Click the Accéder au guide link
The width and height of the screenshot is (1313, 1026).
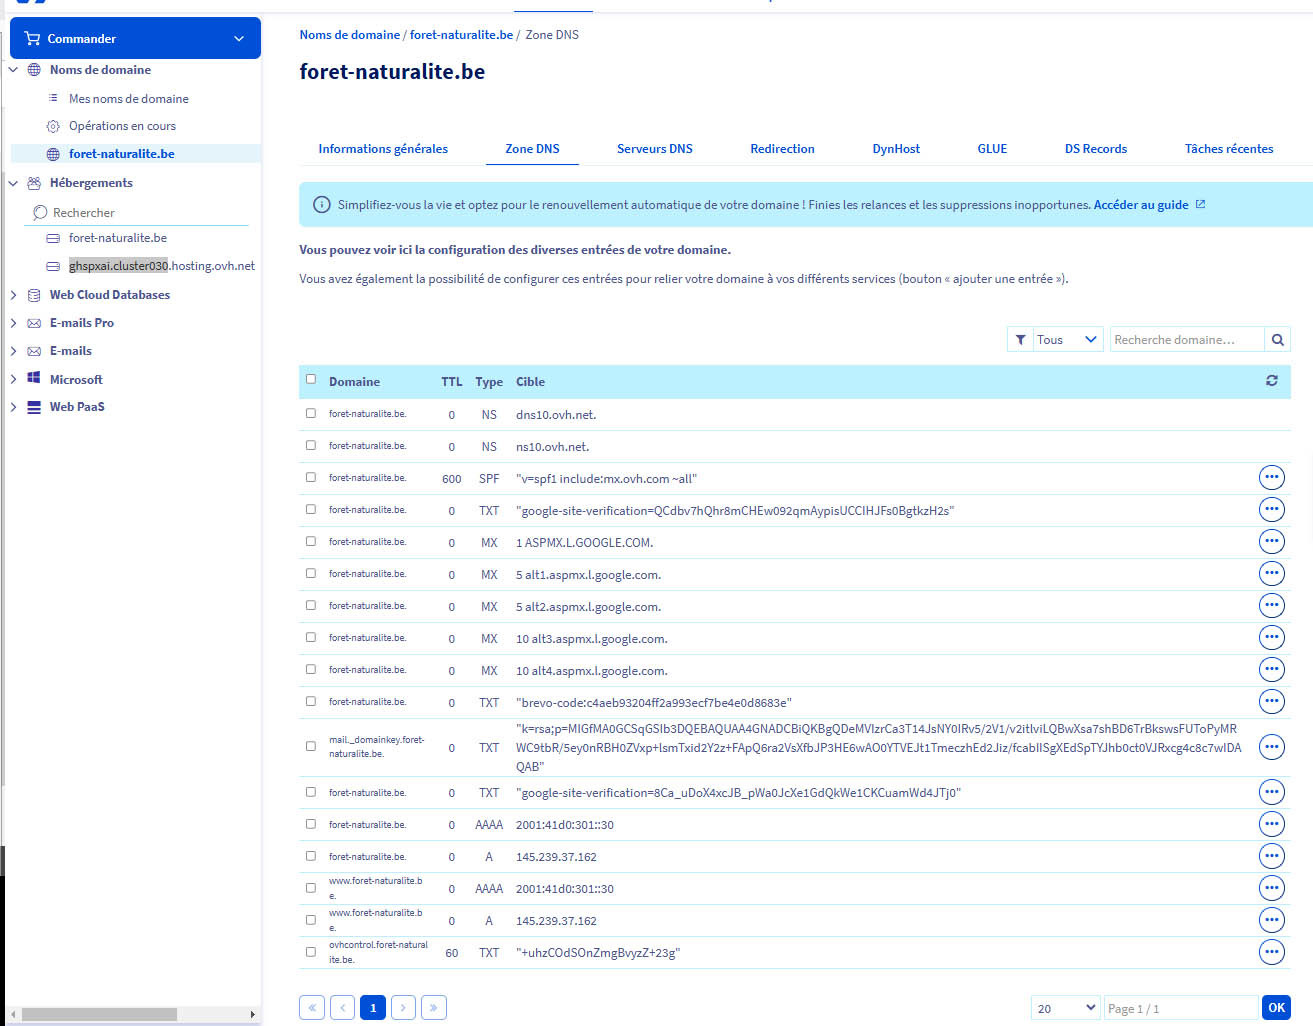click(x=1140, y=205)
